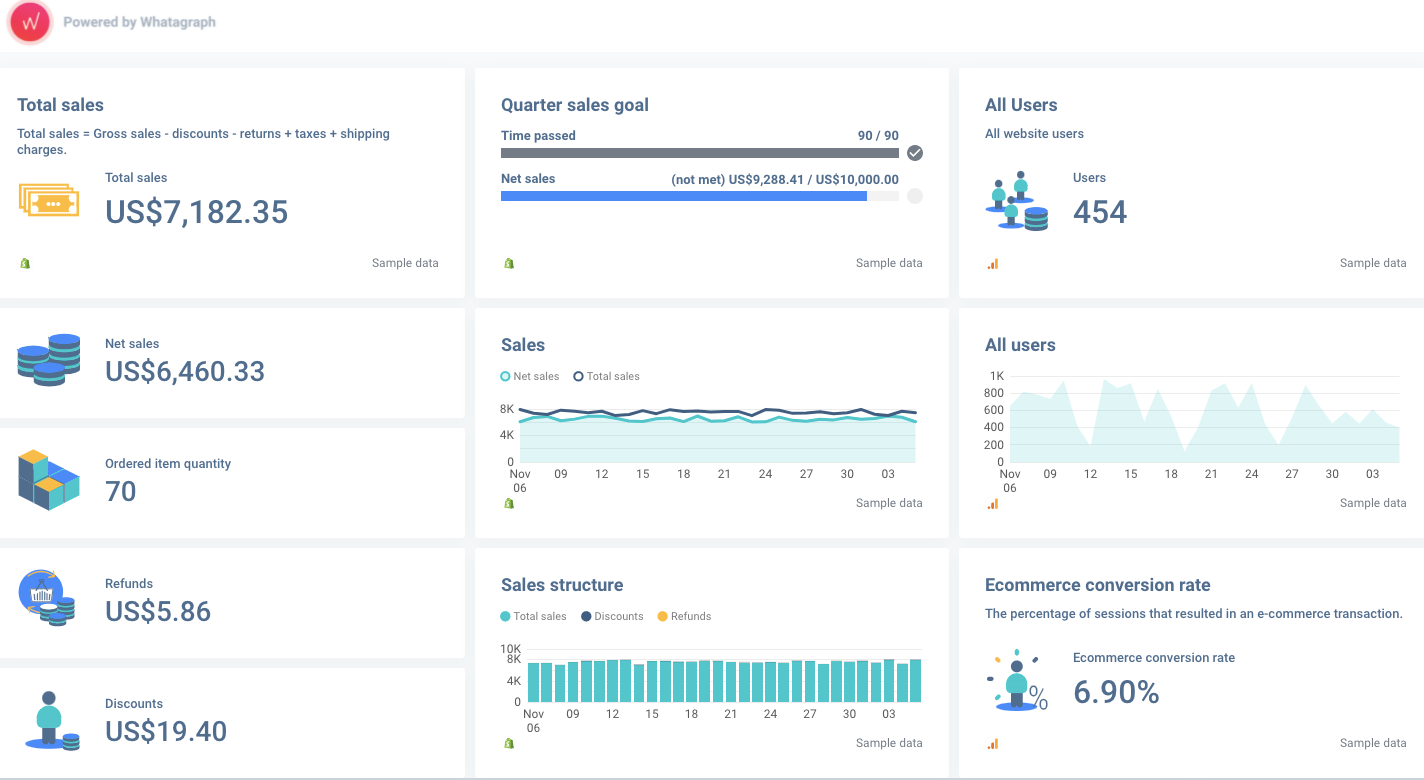Click Sample data in the Users 454 card
Screen dimensions: 1424x780
click(1373, 263)
